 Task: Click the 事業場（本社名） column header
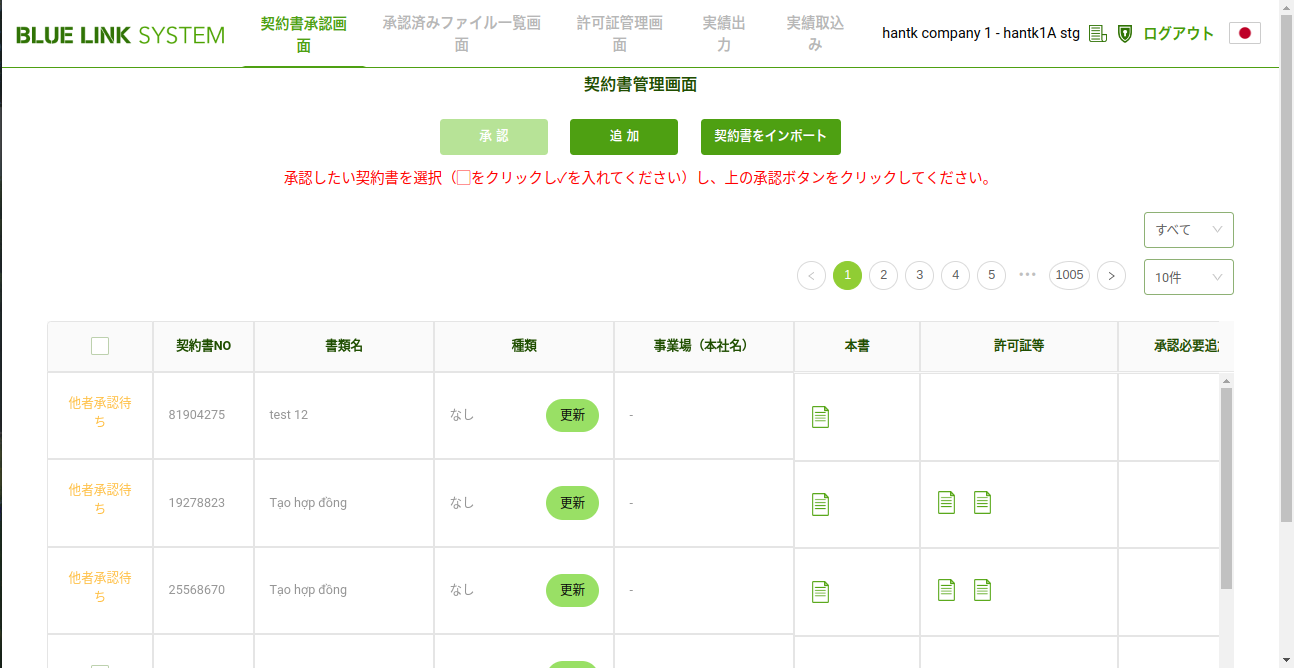click(704, 346)
